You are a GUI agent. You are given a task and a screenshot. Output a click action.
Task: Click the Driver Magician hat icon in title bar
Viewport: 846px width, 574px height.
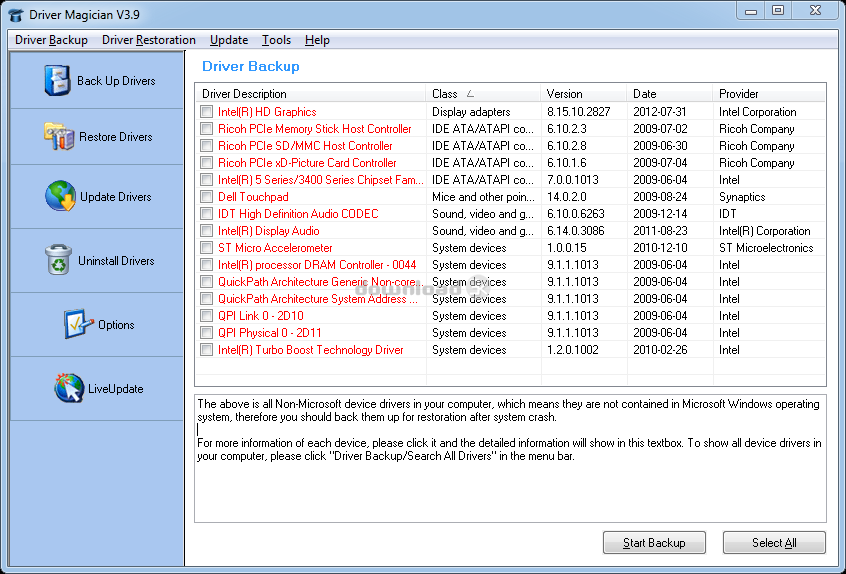(16, 14)
